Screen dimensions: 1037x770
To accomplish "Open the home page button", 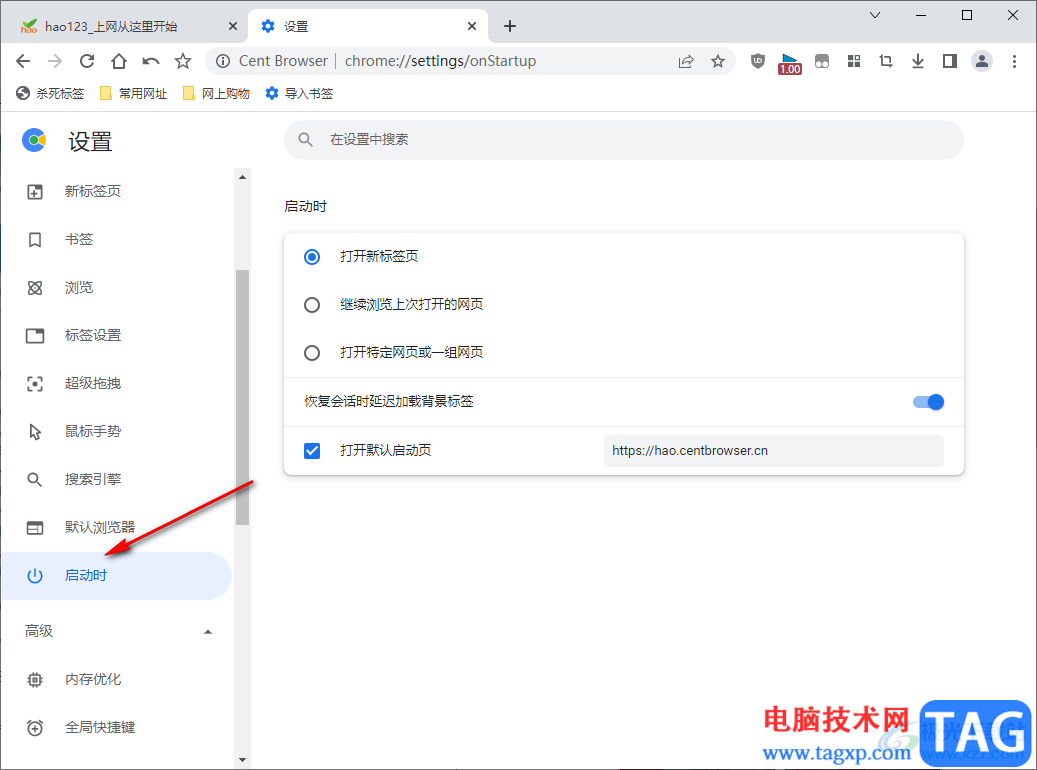I will (119, 62).
